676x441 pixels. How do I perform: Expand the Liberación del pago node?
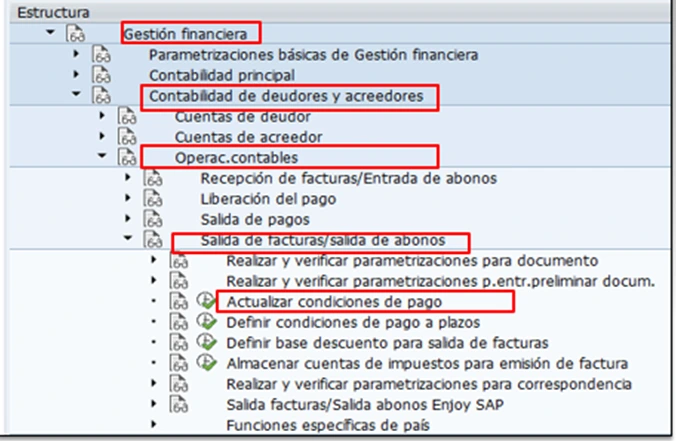point(128,198)
